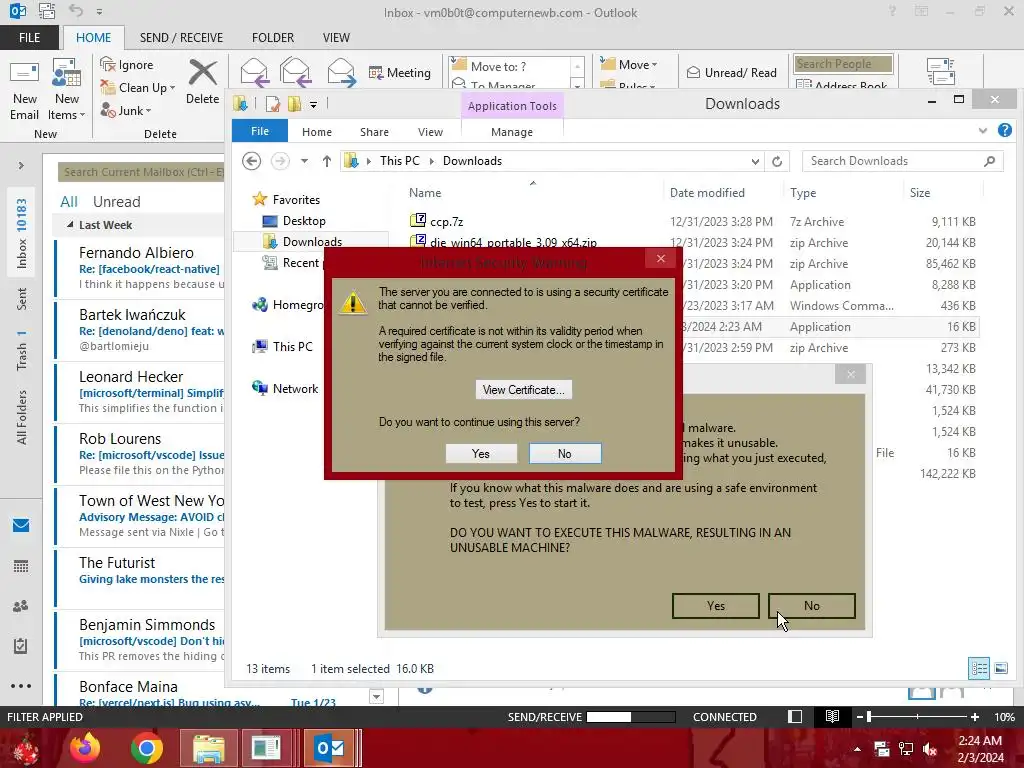
Task: Collapse the Last Week group
Action: [x=71, y=225]
